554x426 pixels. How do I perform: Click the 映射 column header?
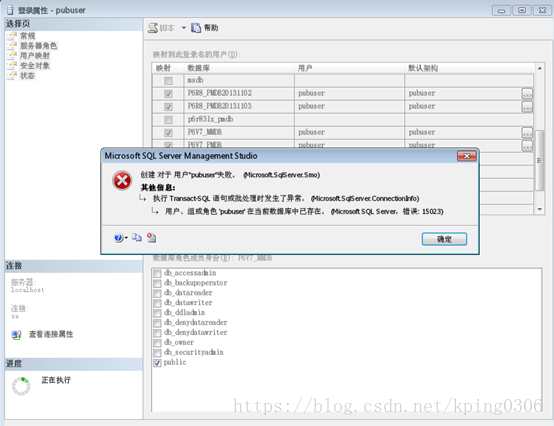click(168, 68)
